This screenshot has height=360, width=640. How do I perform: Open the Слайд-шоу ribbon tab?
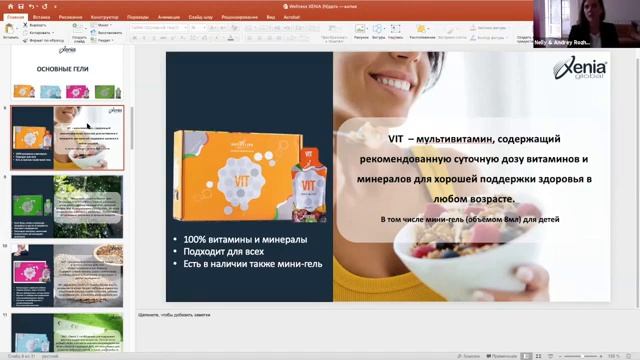200,17
